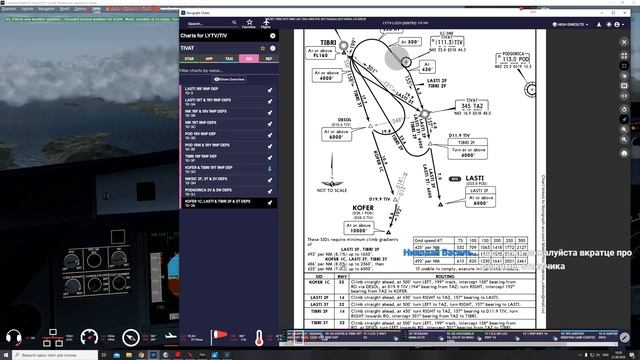Image resolution: width=640 pixels, height=360 pixels.
Task: Click the pinned charts strip horizontal scrollbar
Action: pos(448,344)
